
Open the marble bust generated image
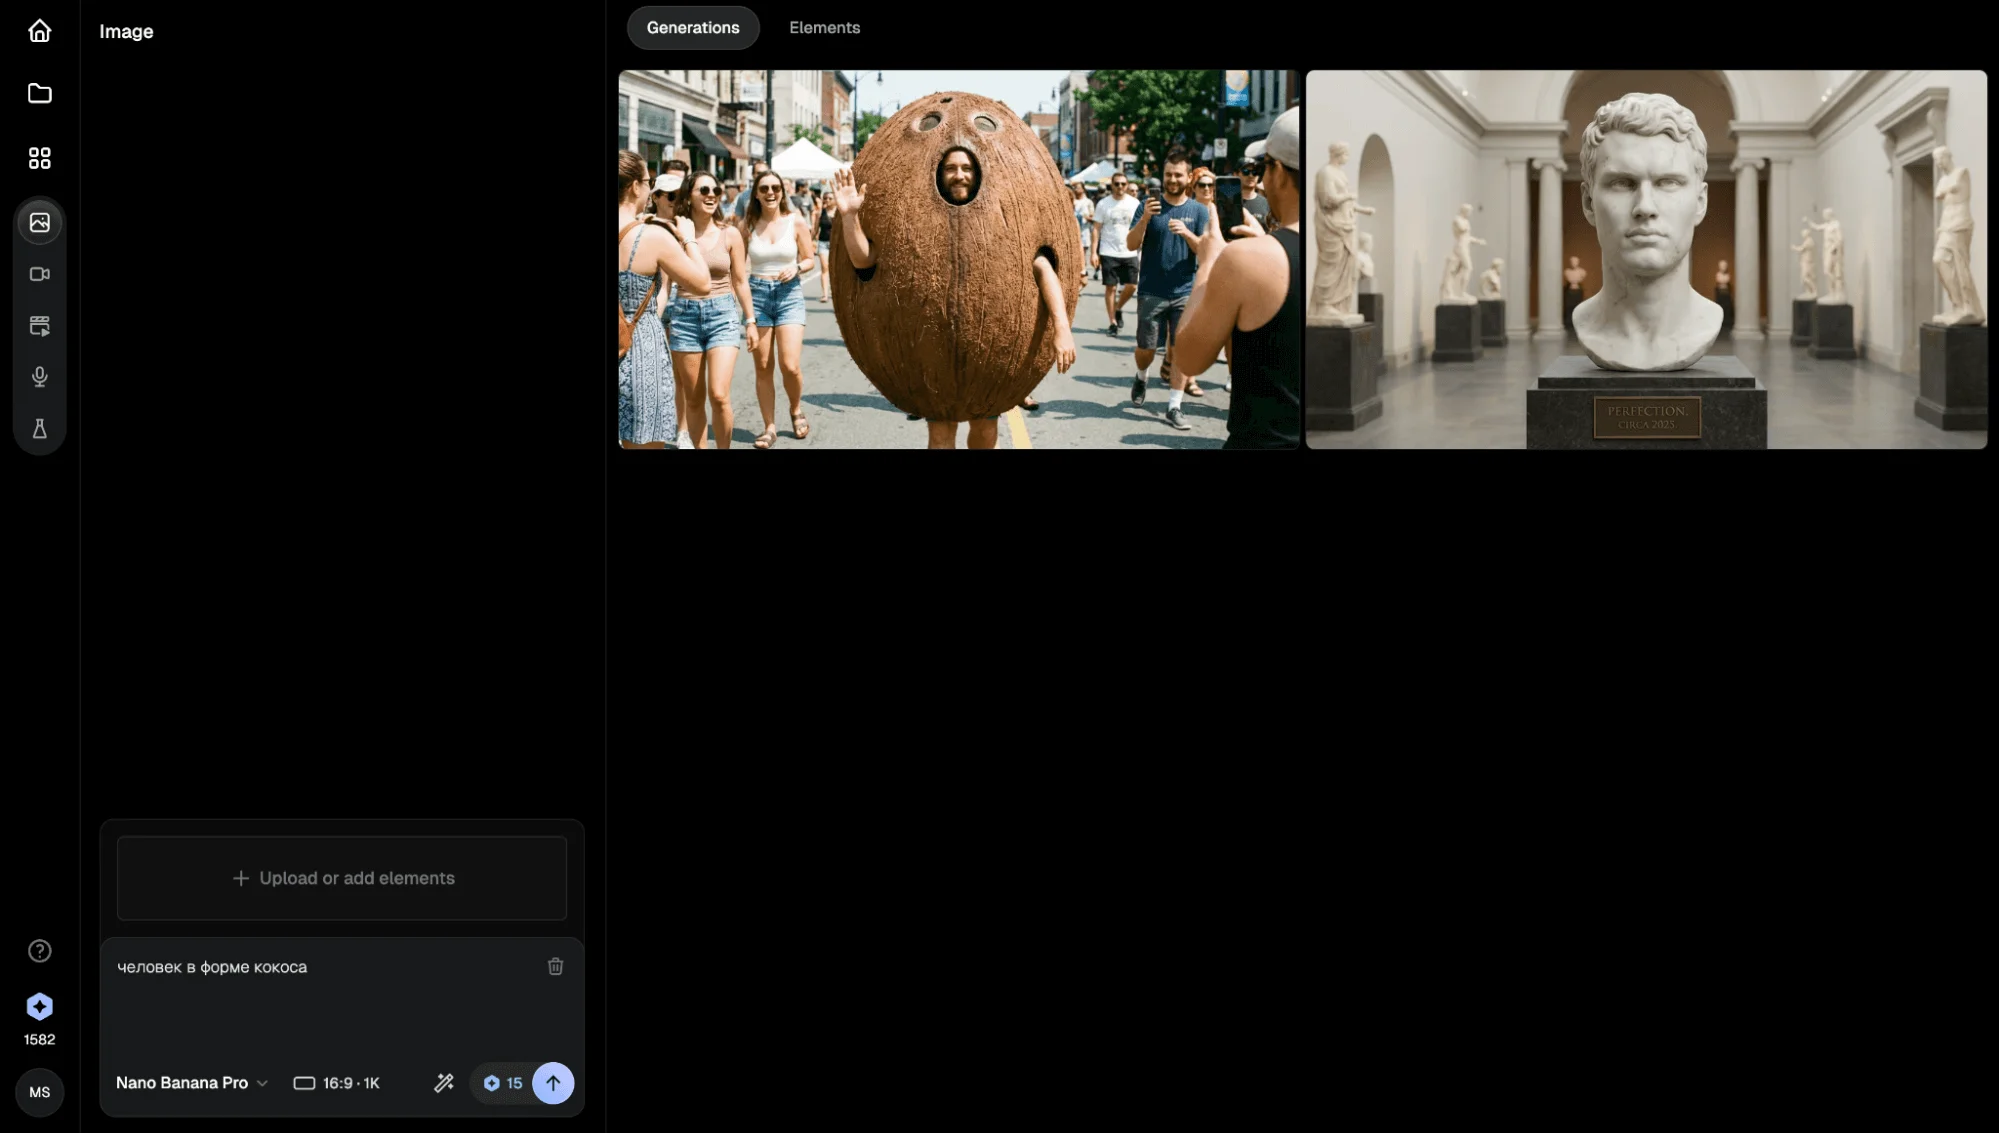(x=1646, y=260)
